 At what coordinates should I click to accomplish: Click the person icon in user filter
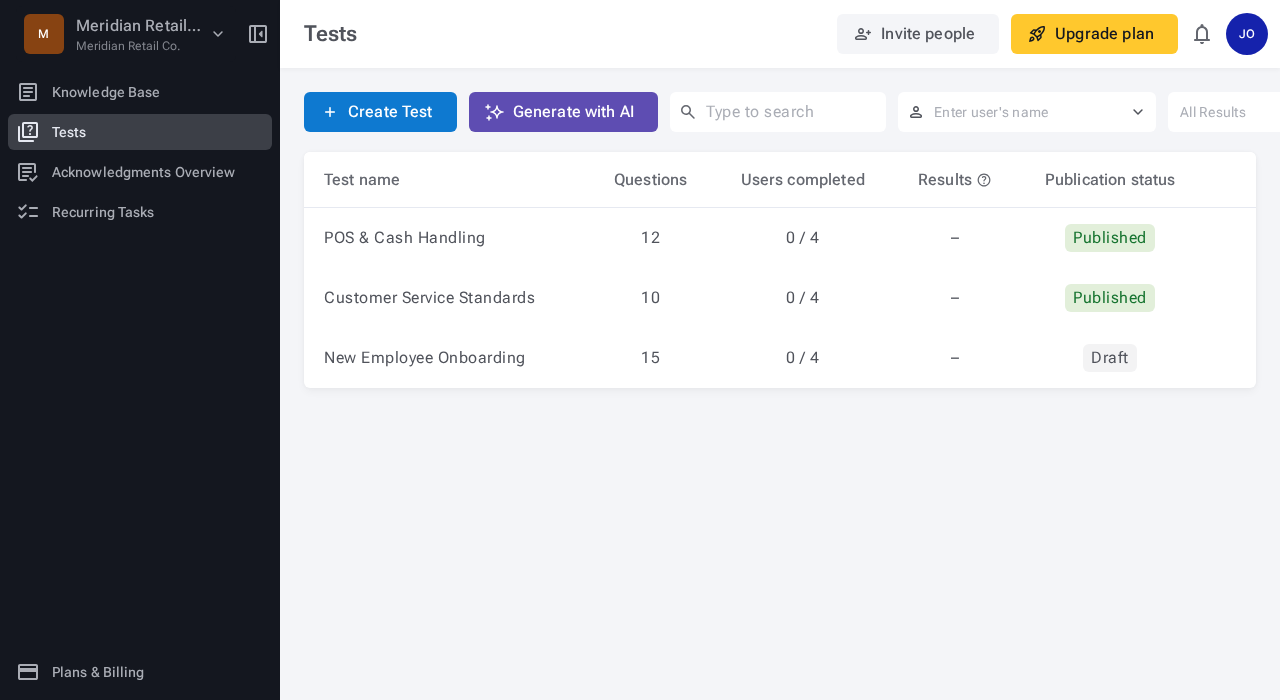(x=916, y=112)
